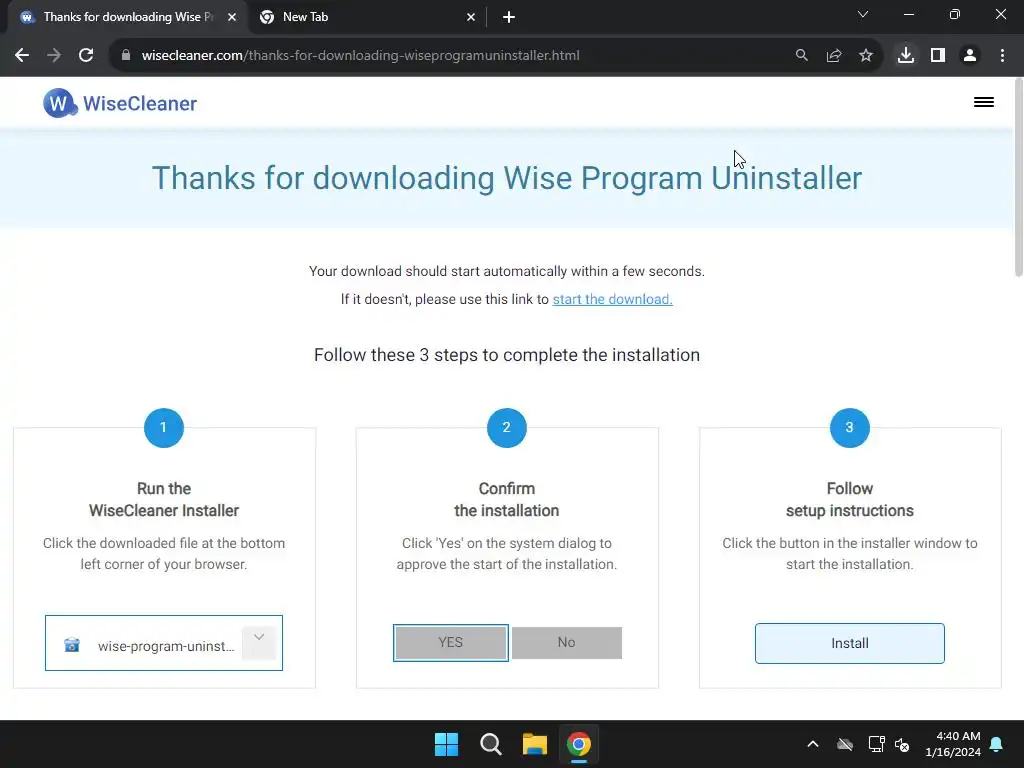Click the muted volume tray icon
1024x768 pixels.
point(902,744)
